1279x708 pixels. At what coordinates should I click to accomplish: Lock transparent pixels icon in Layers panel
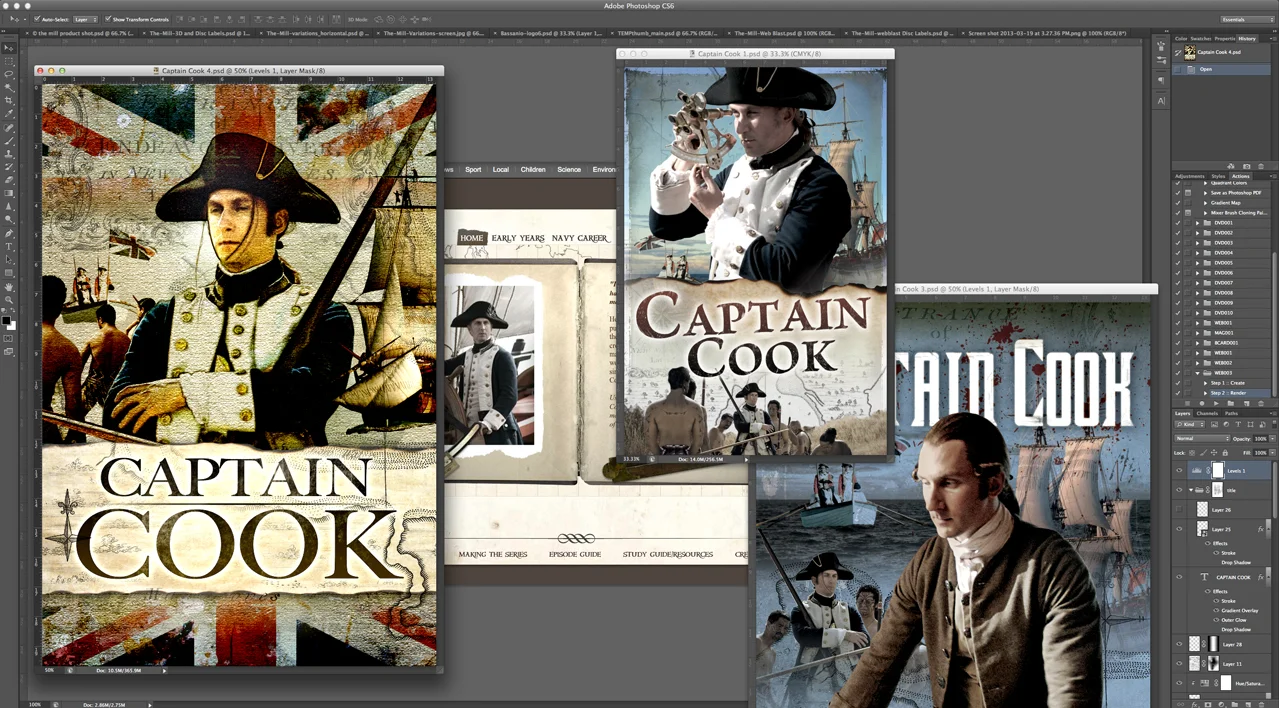point(1192,452)
